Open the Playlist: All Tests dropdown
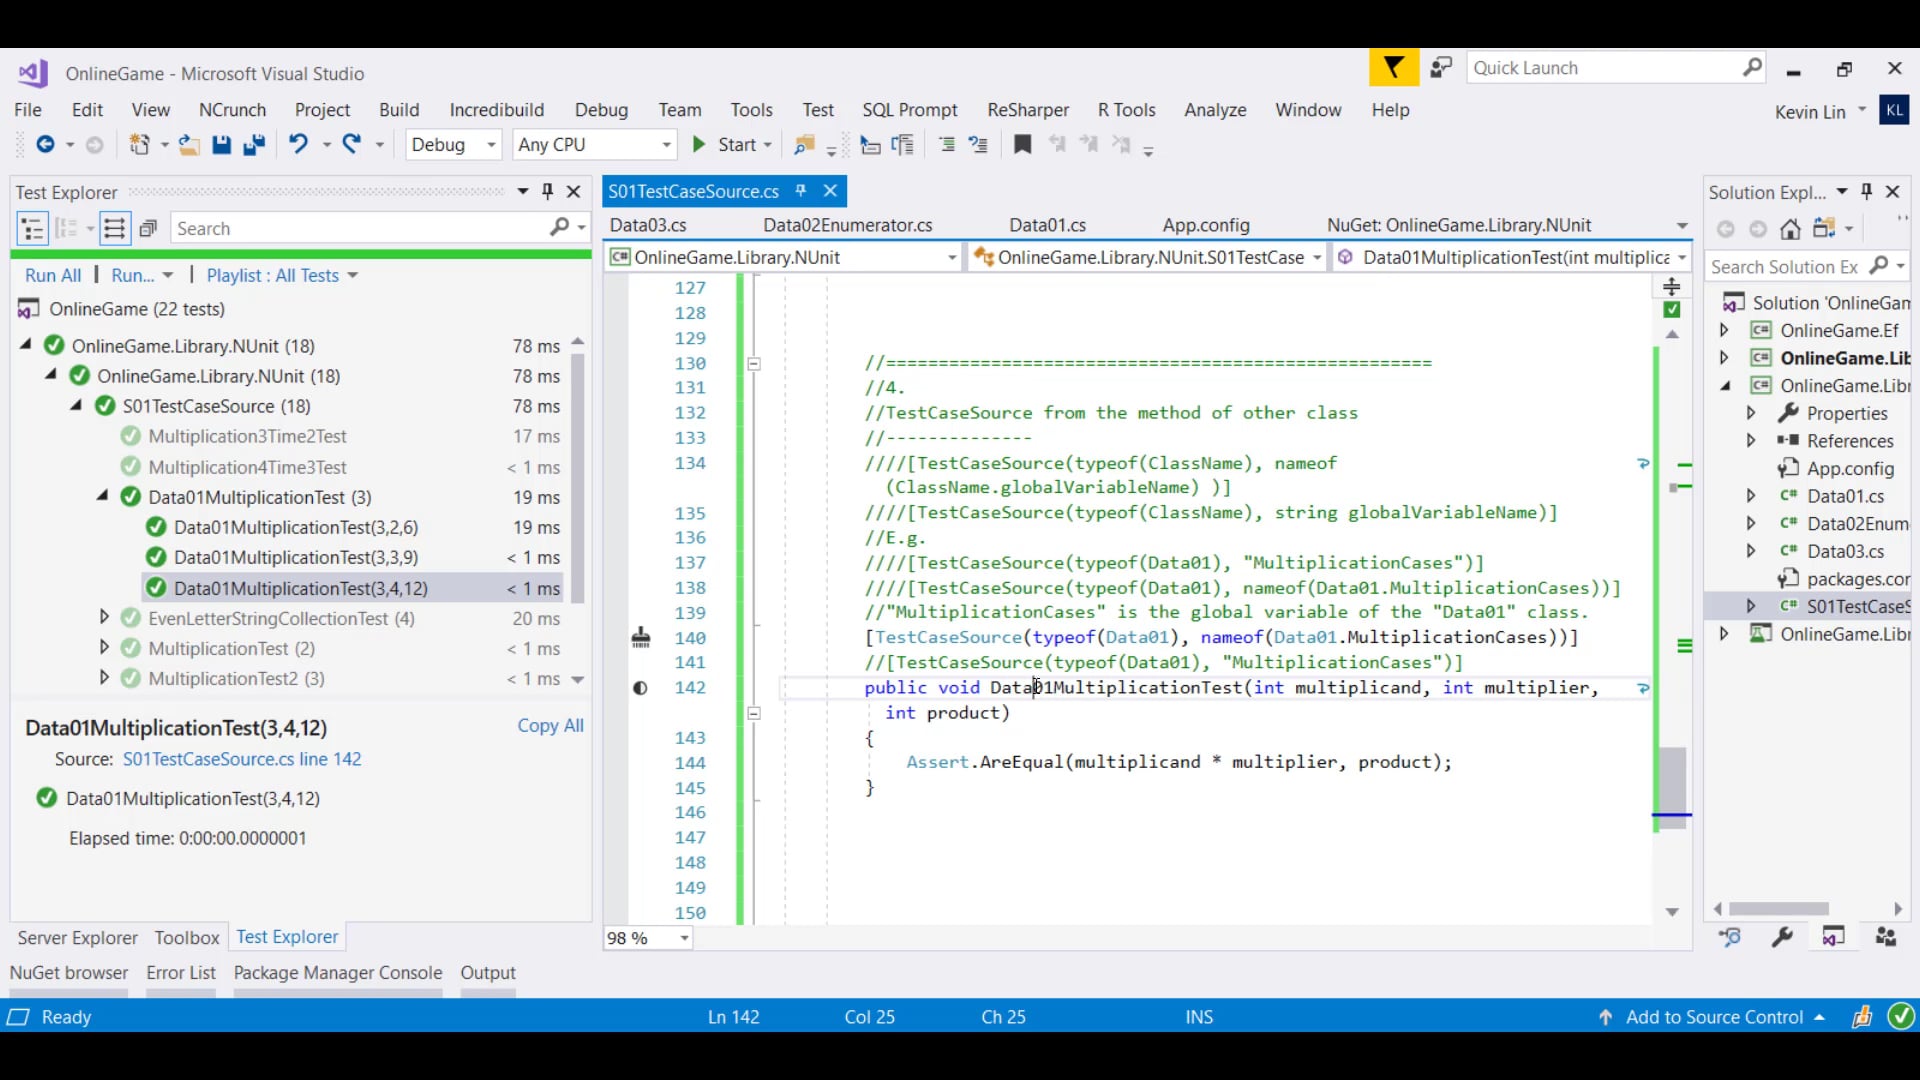 [x=282, y=275]
